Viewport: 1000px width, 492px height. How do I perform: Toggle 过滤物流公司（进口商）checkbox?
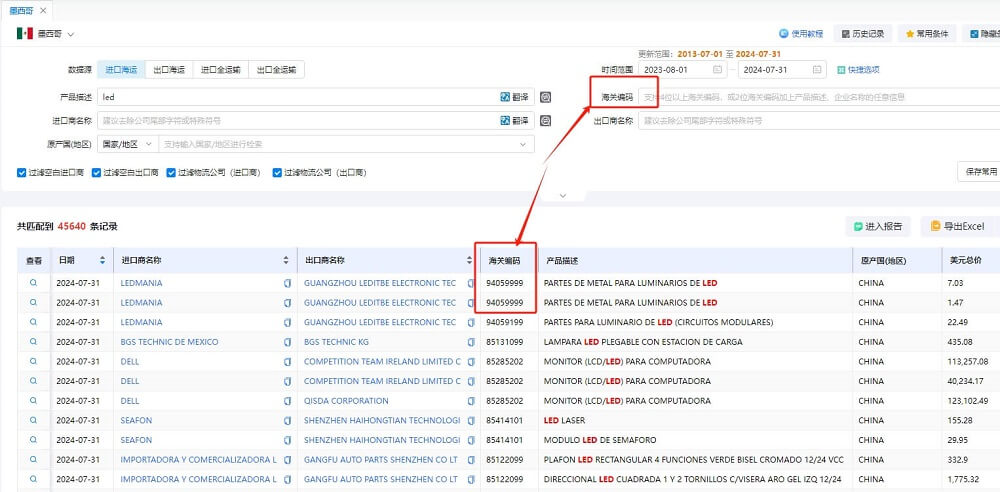(171, 172)
